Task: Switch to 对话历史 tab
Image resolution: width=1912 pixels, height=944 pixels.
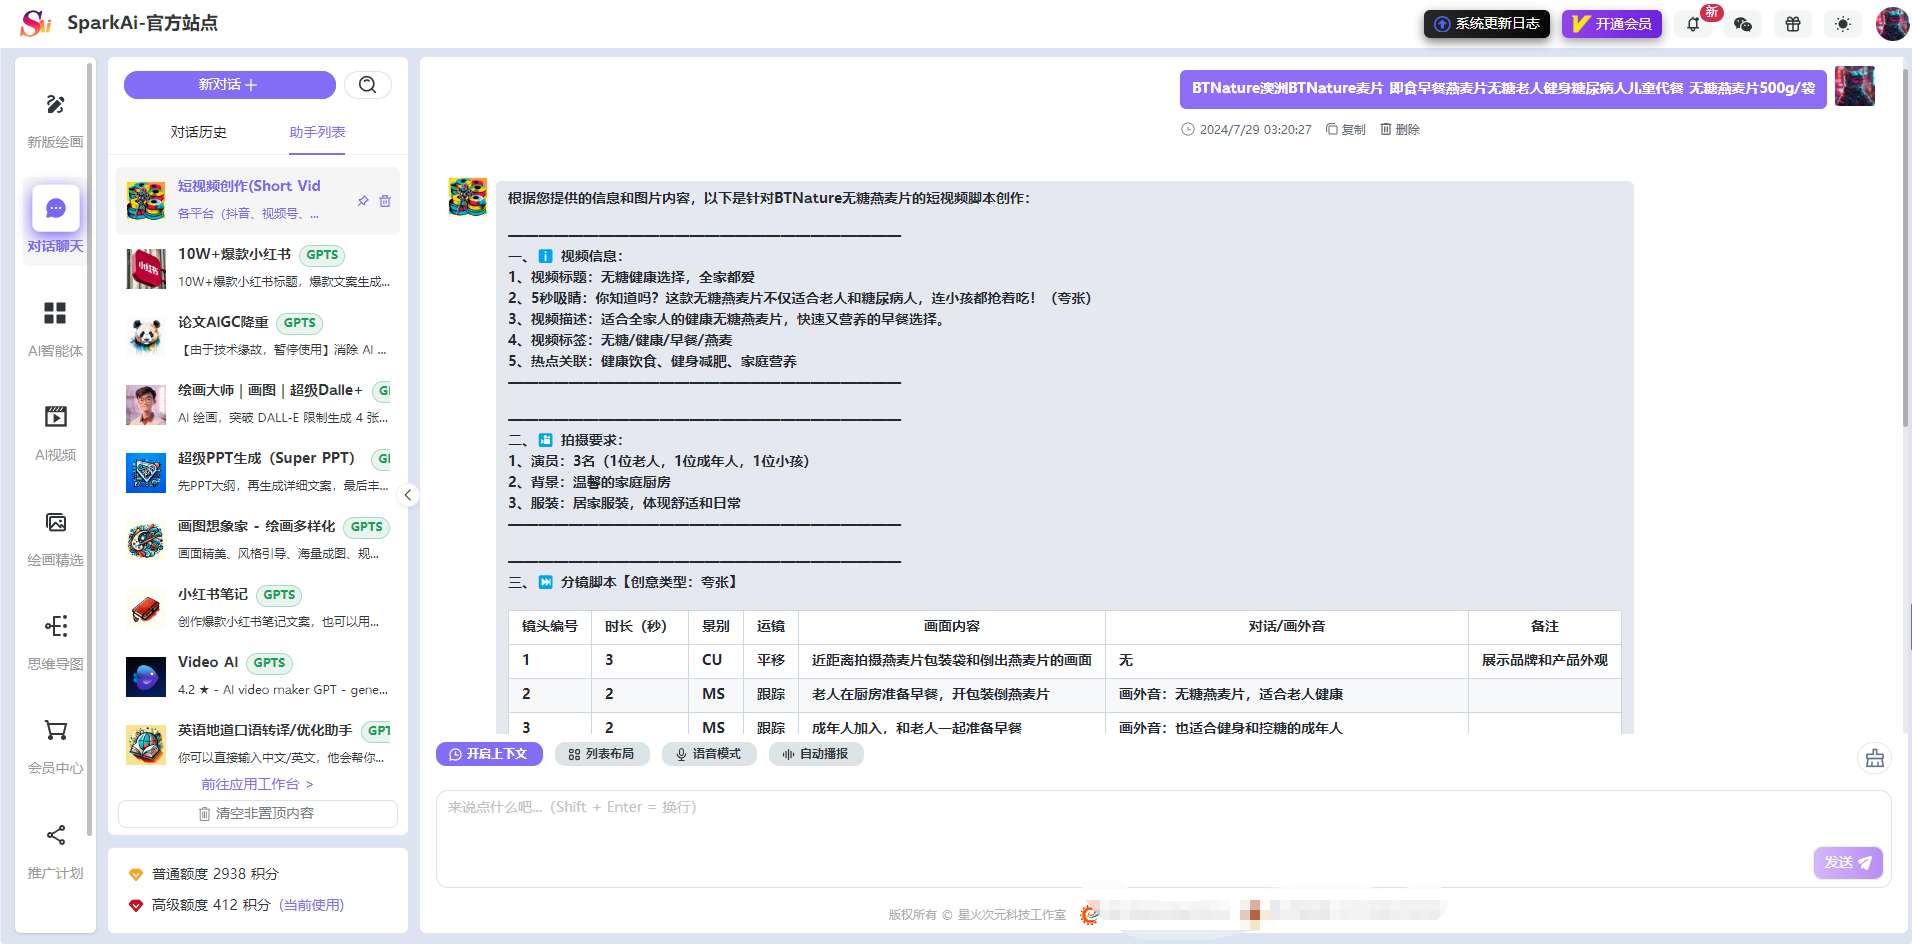Action: point(198,132)
